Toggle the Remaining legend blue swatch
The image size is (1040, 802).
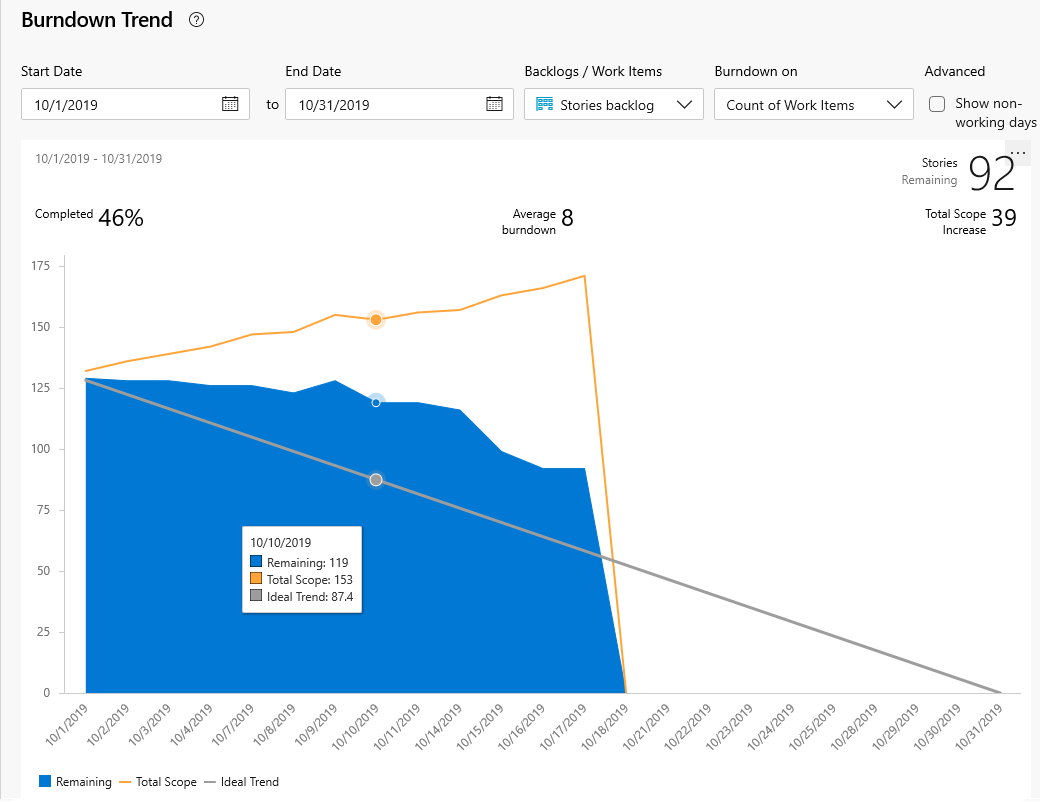pos(45,781)
